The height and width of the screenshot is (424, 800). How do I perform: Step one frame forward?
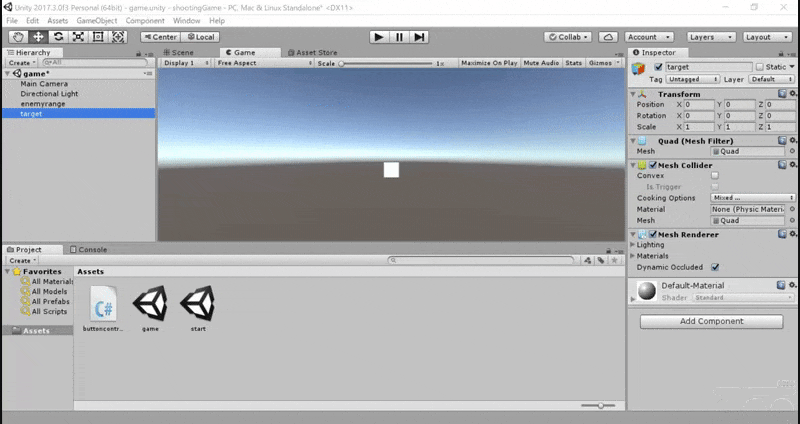coord(419,37)
